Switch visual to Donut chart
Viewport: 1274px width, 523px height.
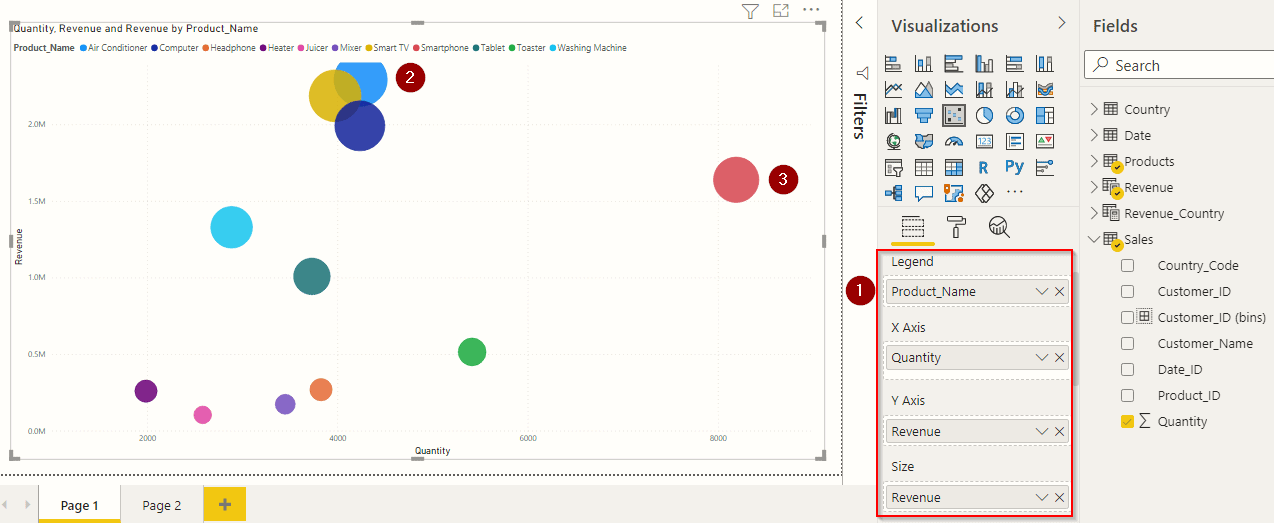pyautogui.click(x=1014, y=115)
